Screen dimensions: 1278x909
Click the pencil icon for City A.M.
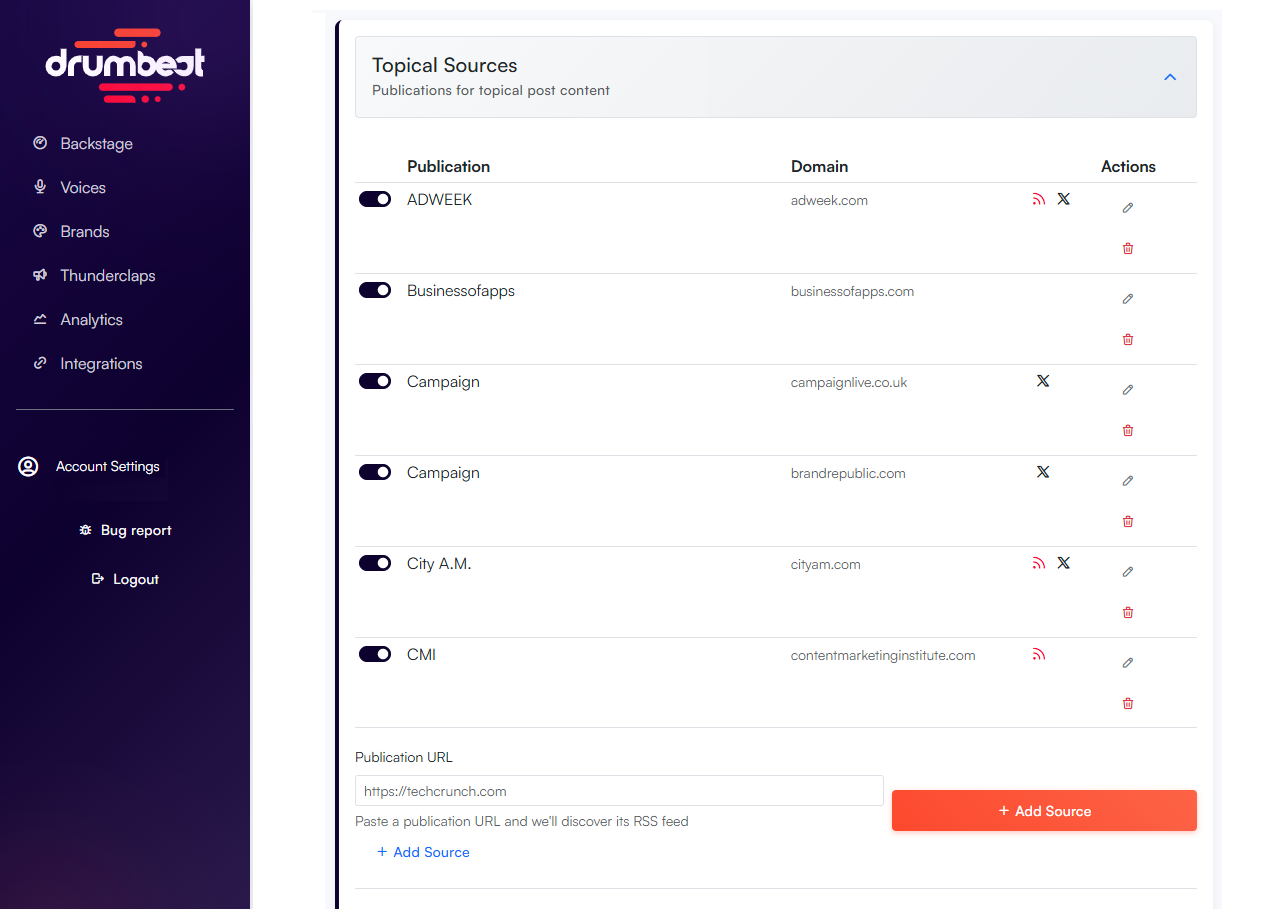(x=1128, y=572)
